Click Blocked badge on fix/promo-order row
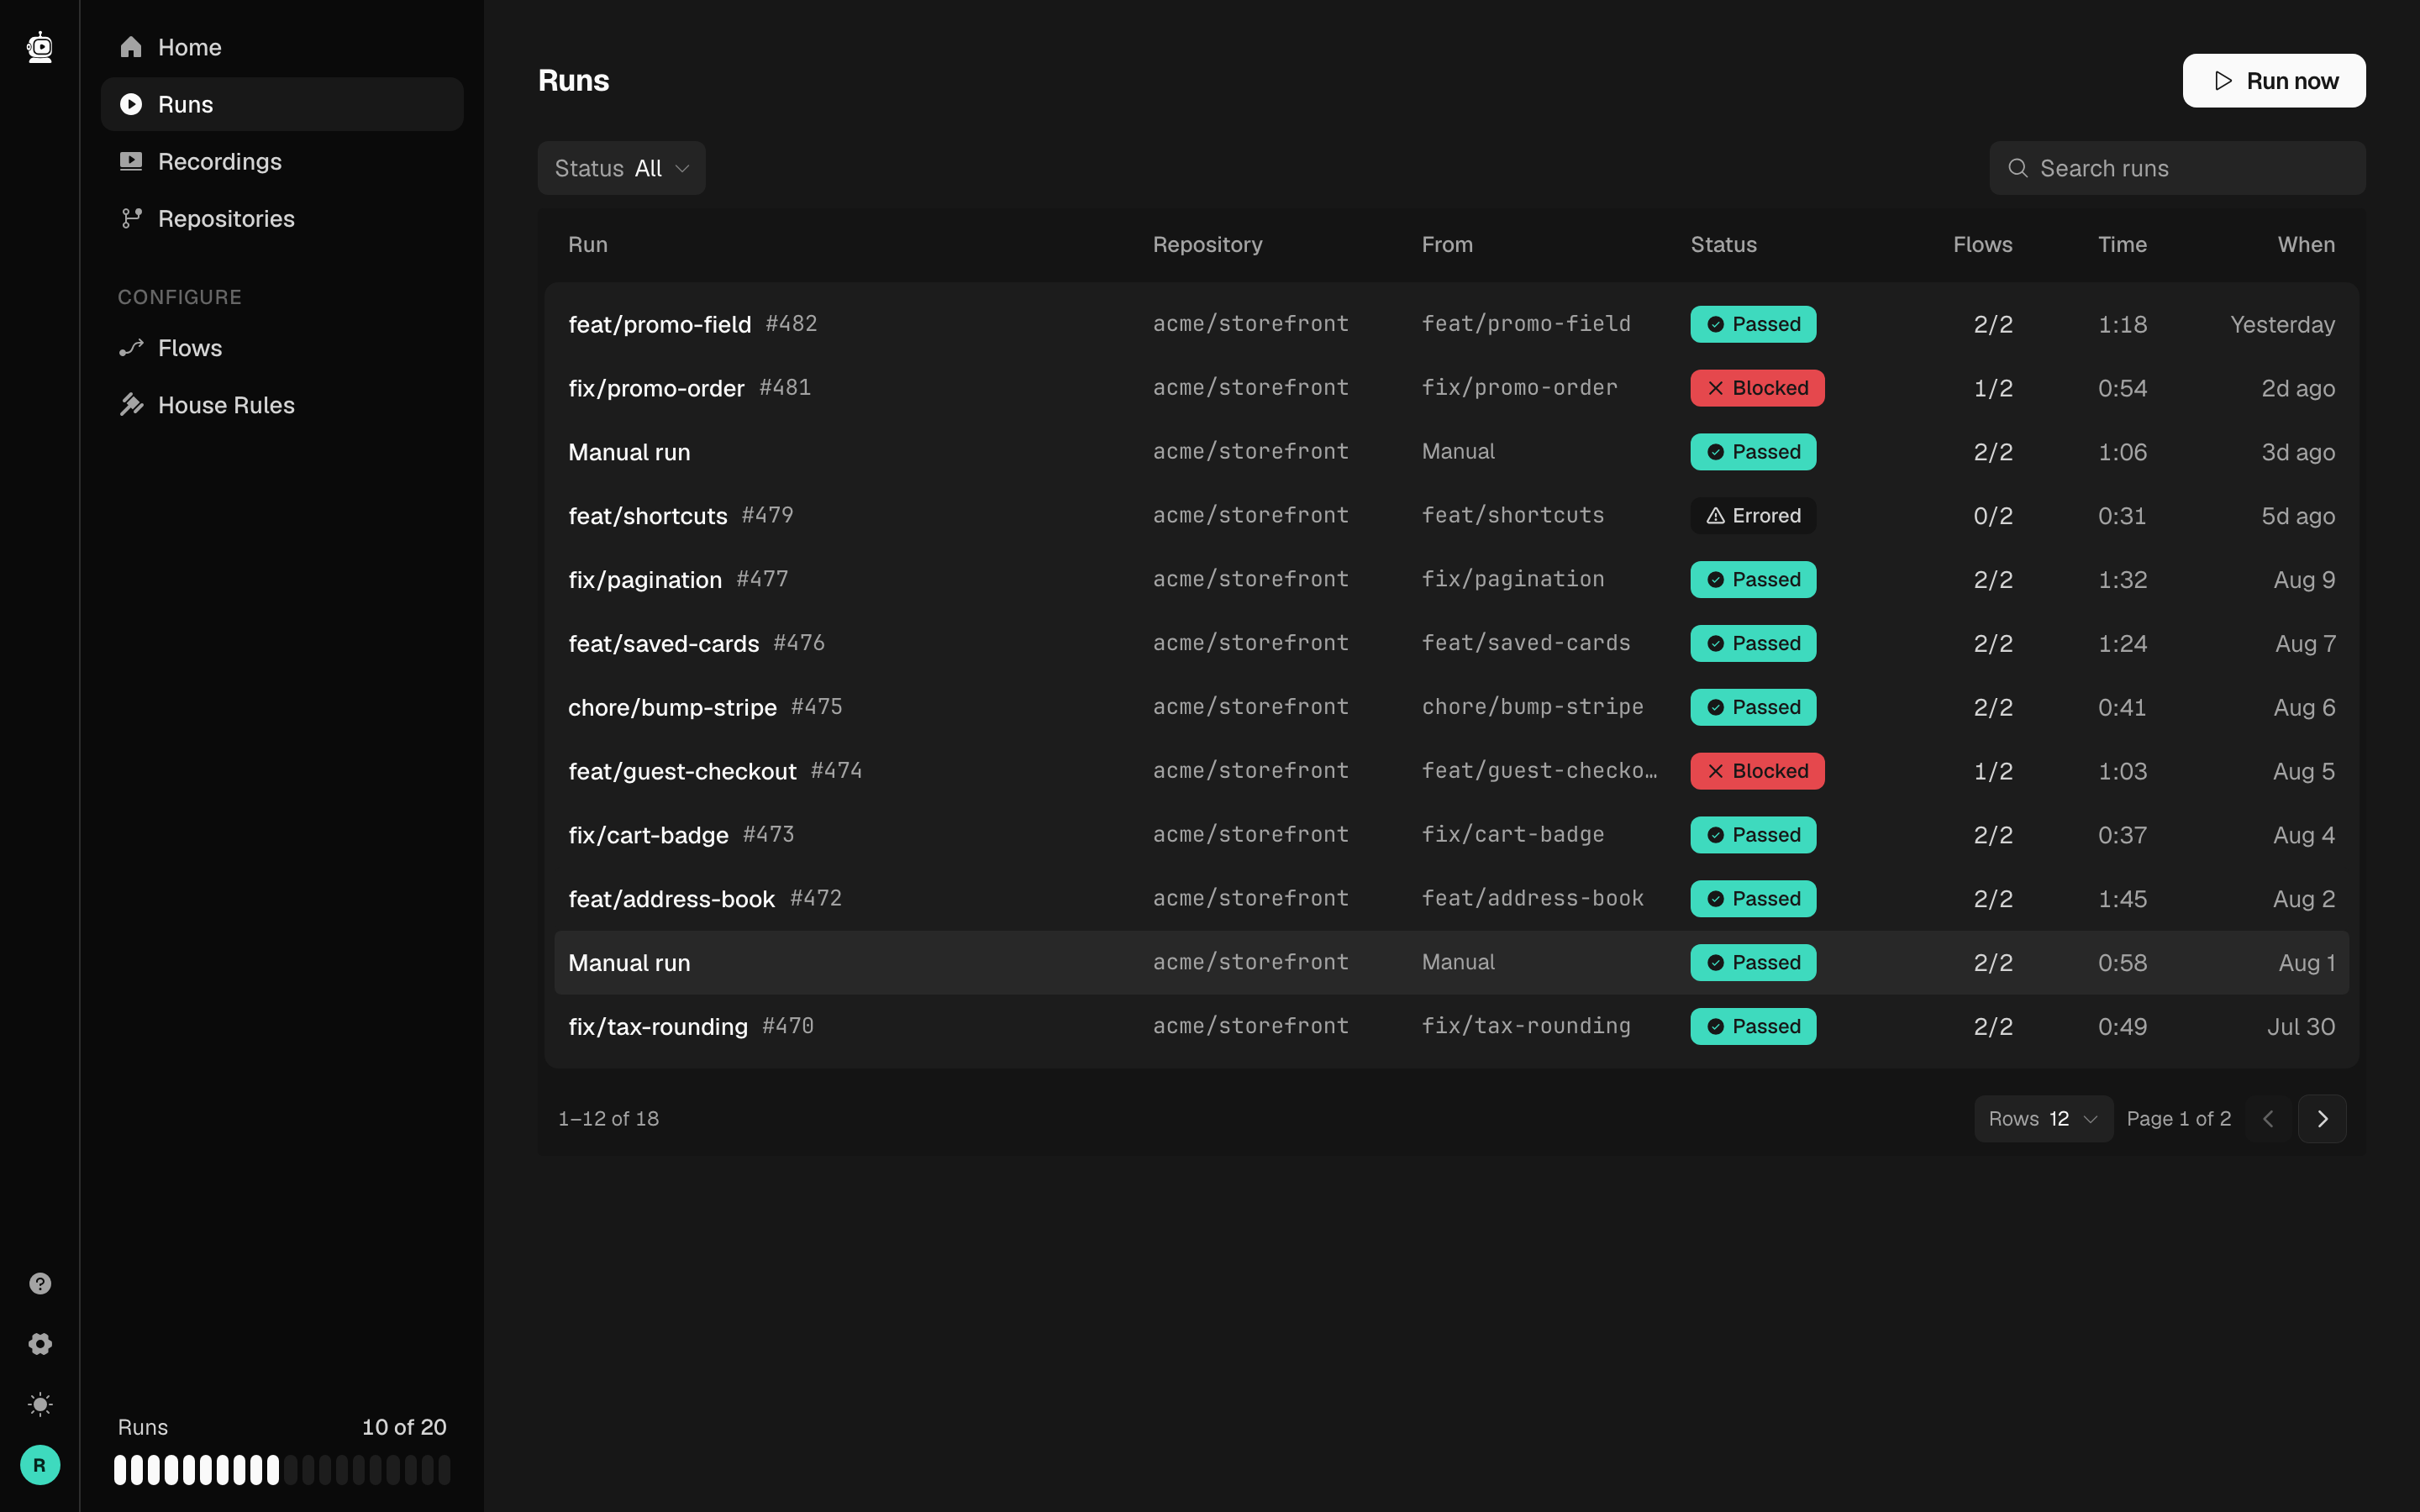 [x=1757, y=388]
